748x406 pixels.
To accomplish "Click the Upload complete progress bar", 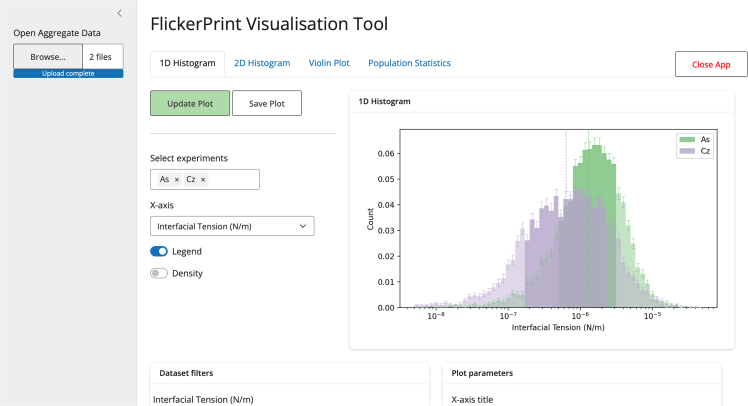I will pos(68,73).
